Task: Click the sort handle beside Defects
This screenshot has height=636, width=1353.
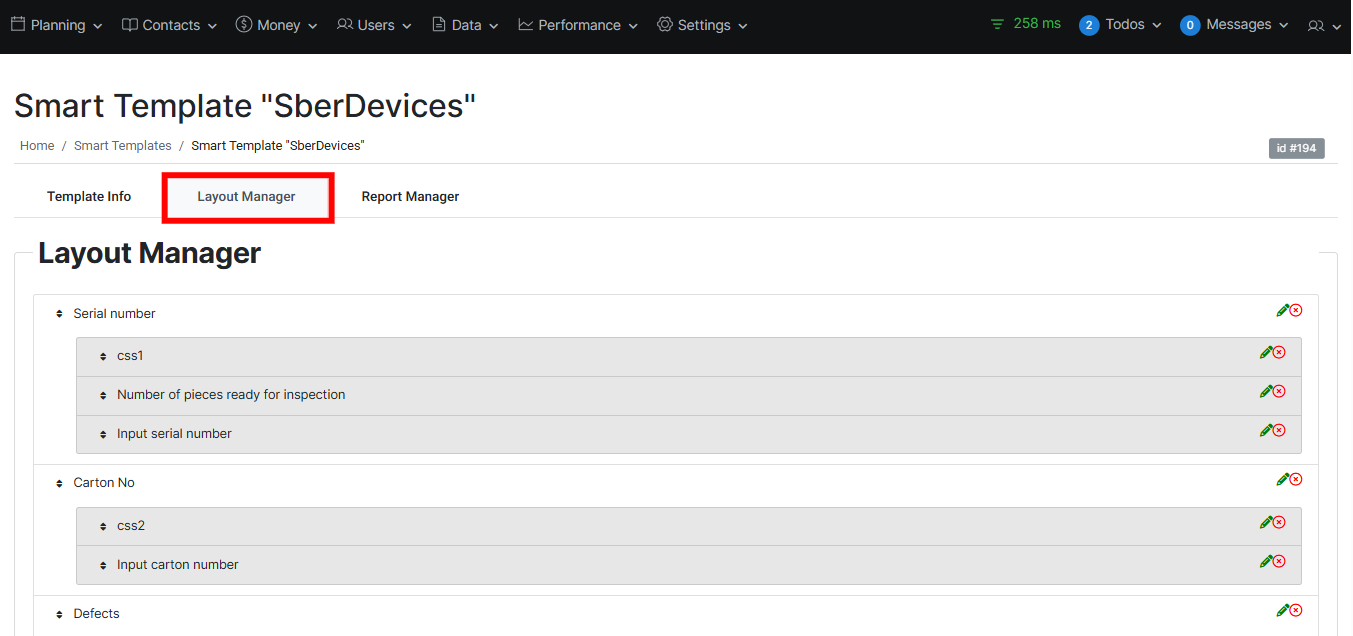Action: [59, 615]
